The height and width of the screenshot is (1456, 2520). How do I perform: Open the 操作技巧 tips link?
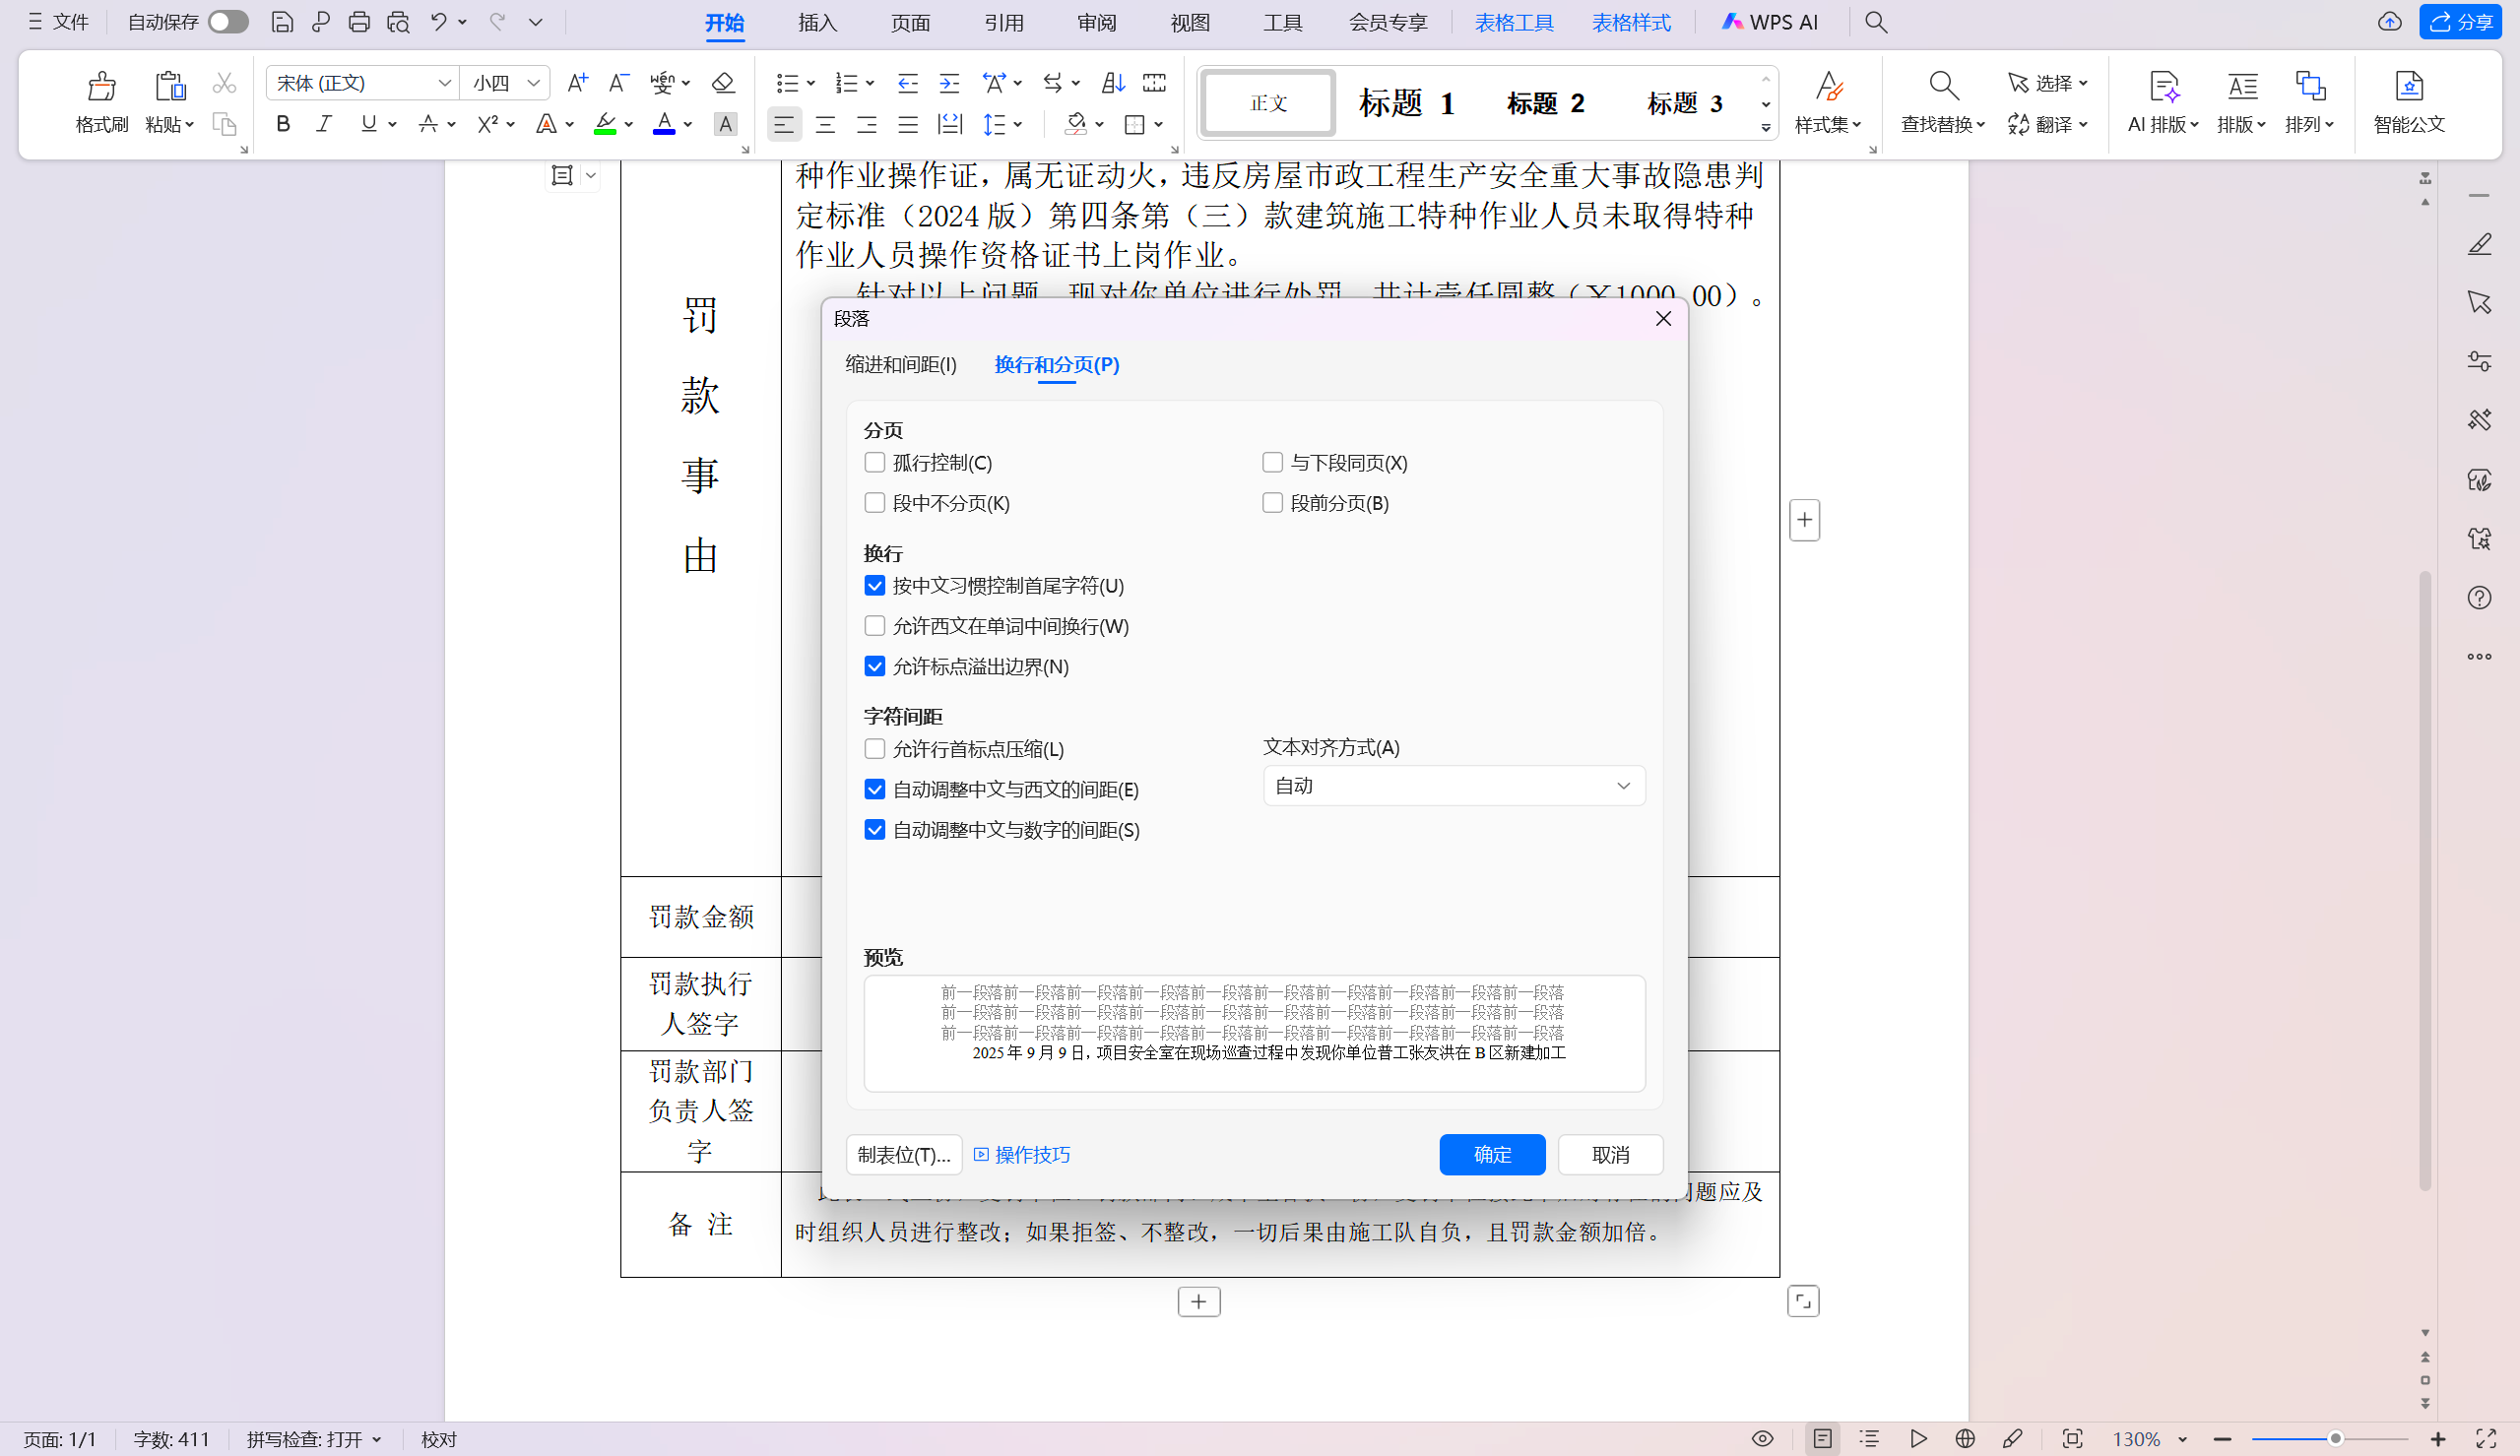pos(1022,1155)
